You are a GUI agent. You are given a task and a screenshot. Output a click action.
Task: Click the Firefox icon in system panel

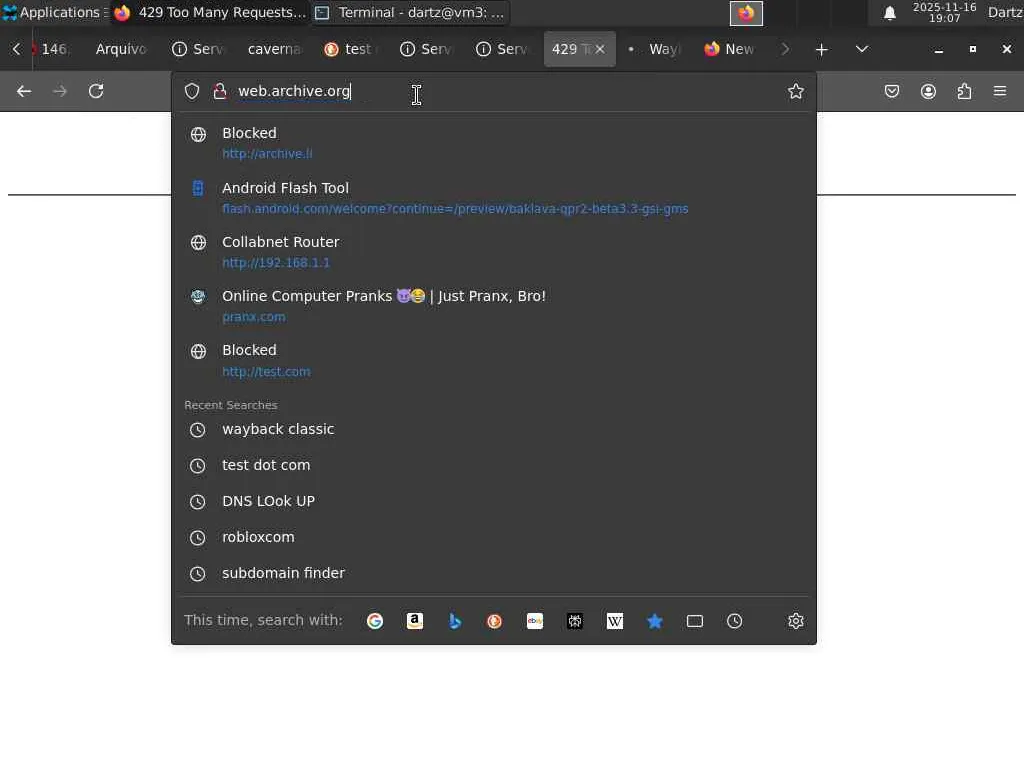coord(746,13)
